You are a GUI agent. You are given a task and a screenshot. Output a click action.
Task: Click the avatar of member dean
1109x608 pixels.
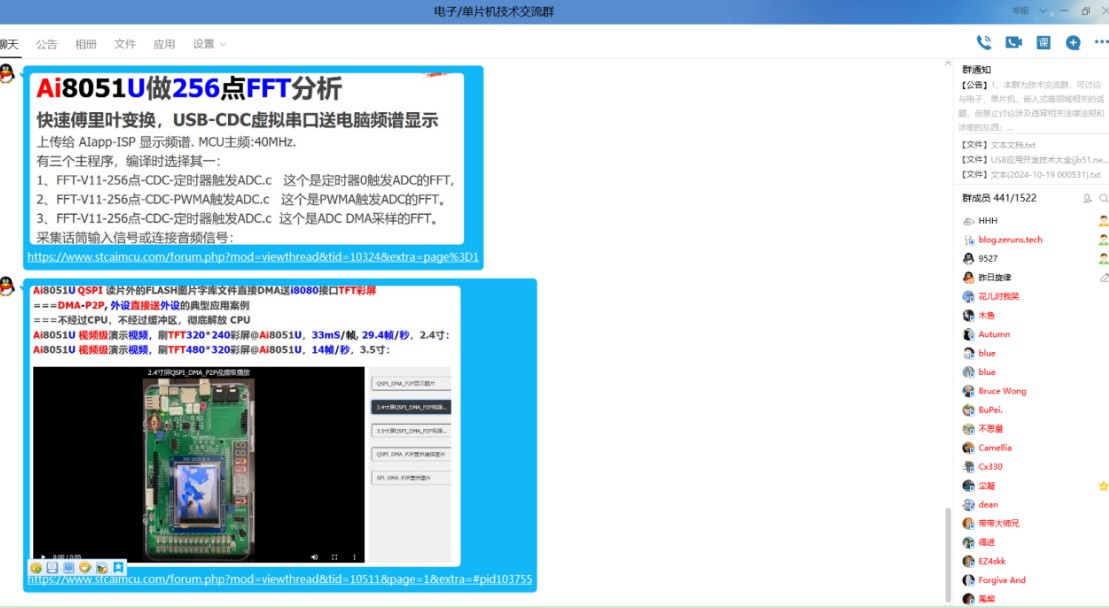click(968, 505)
